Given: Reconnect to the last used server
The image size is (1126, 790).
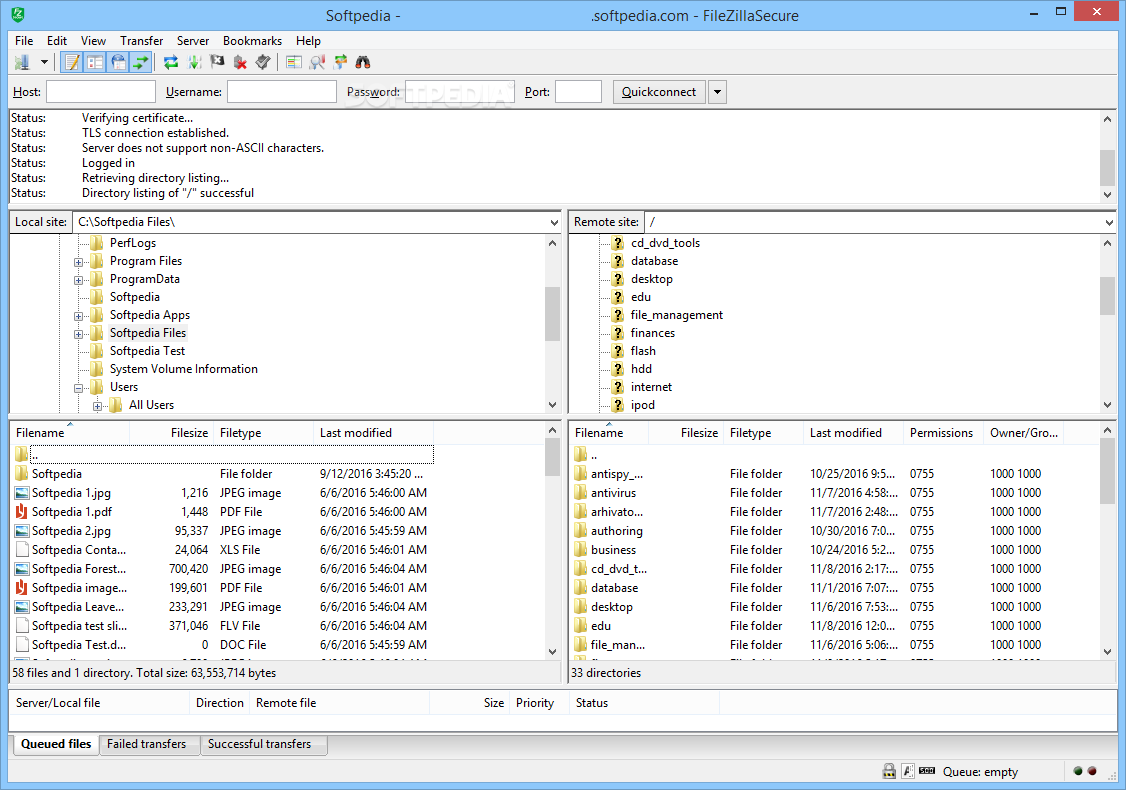Looking at the screenshot, I should pos(263,62).
